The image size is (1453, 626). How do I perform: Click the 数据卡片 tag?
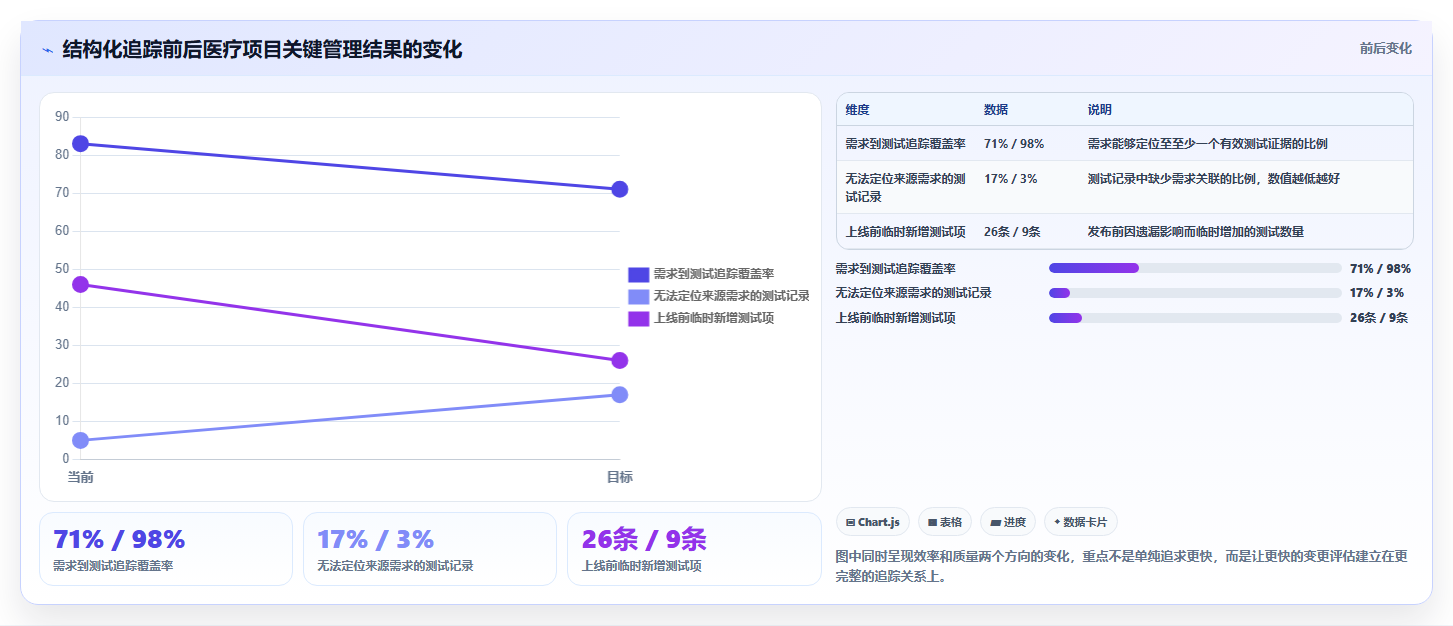[1081, 522]
